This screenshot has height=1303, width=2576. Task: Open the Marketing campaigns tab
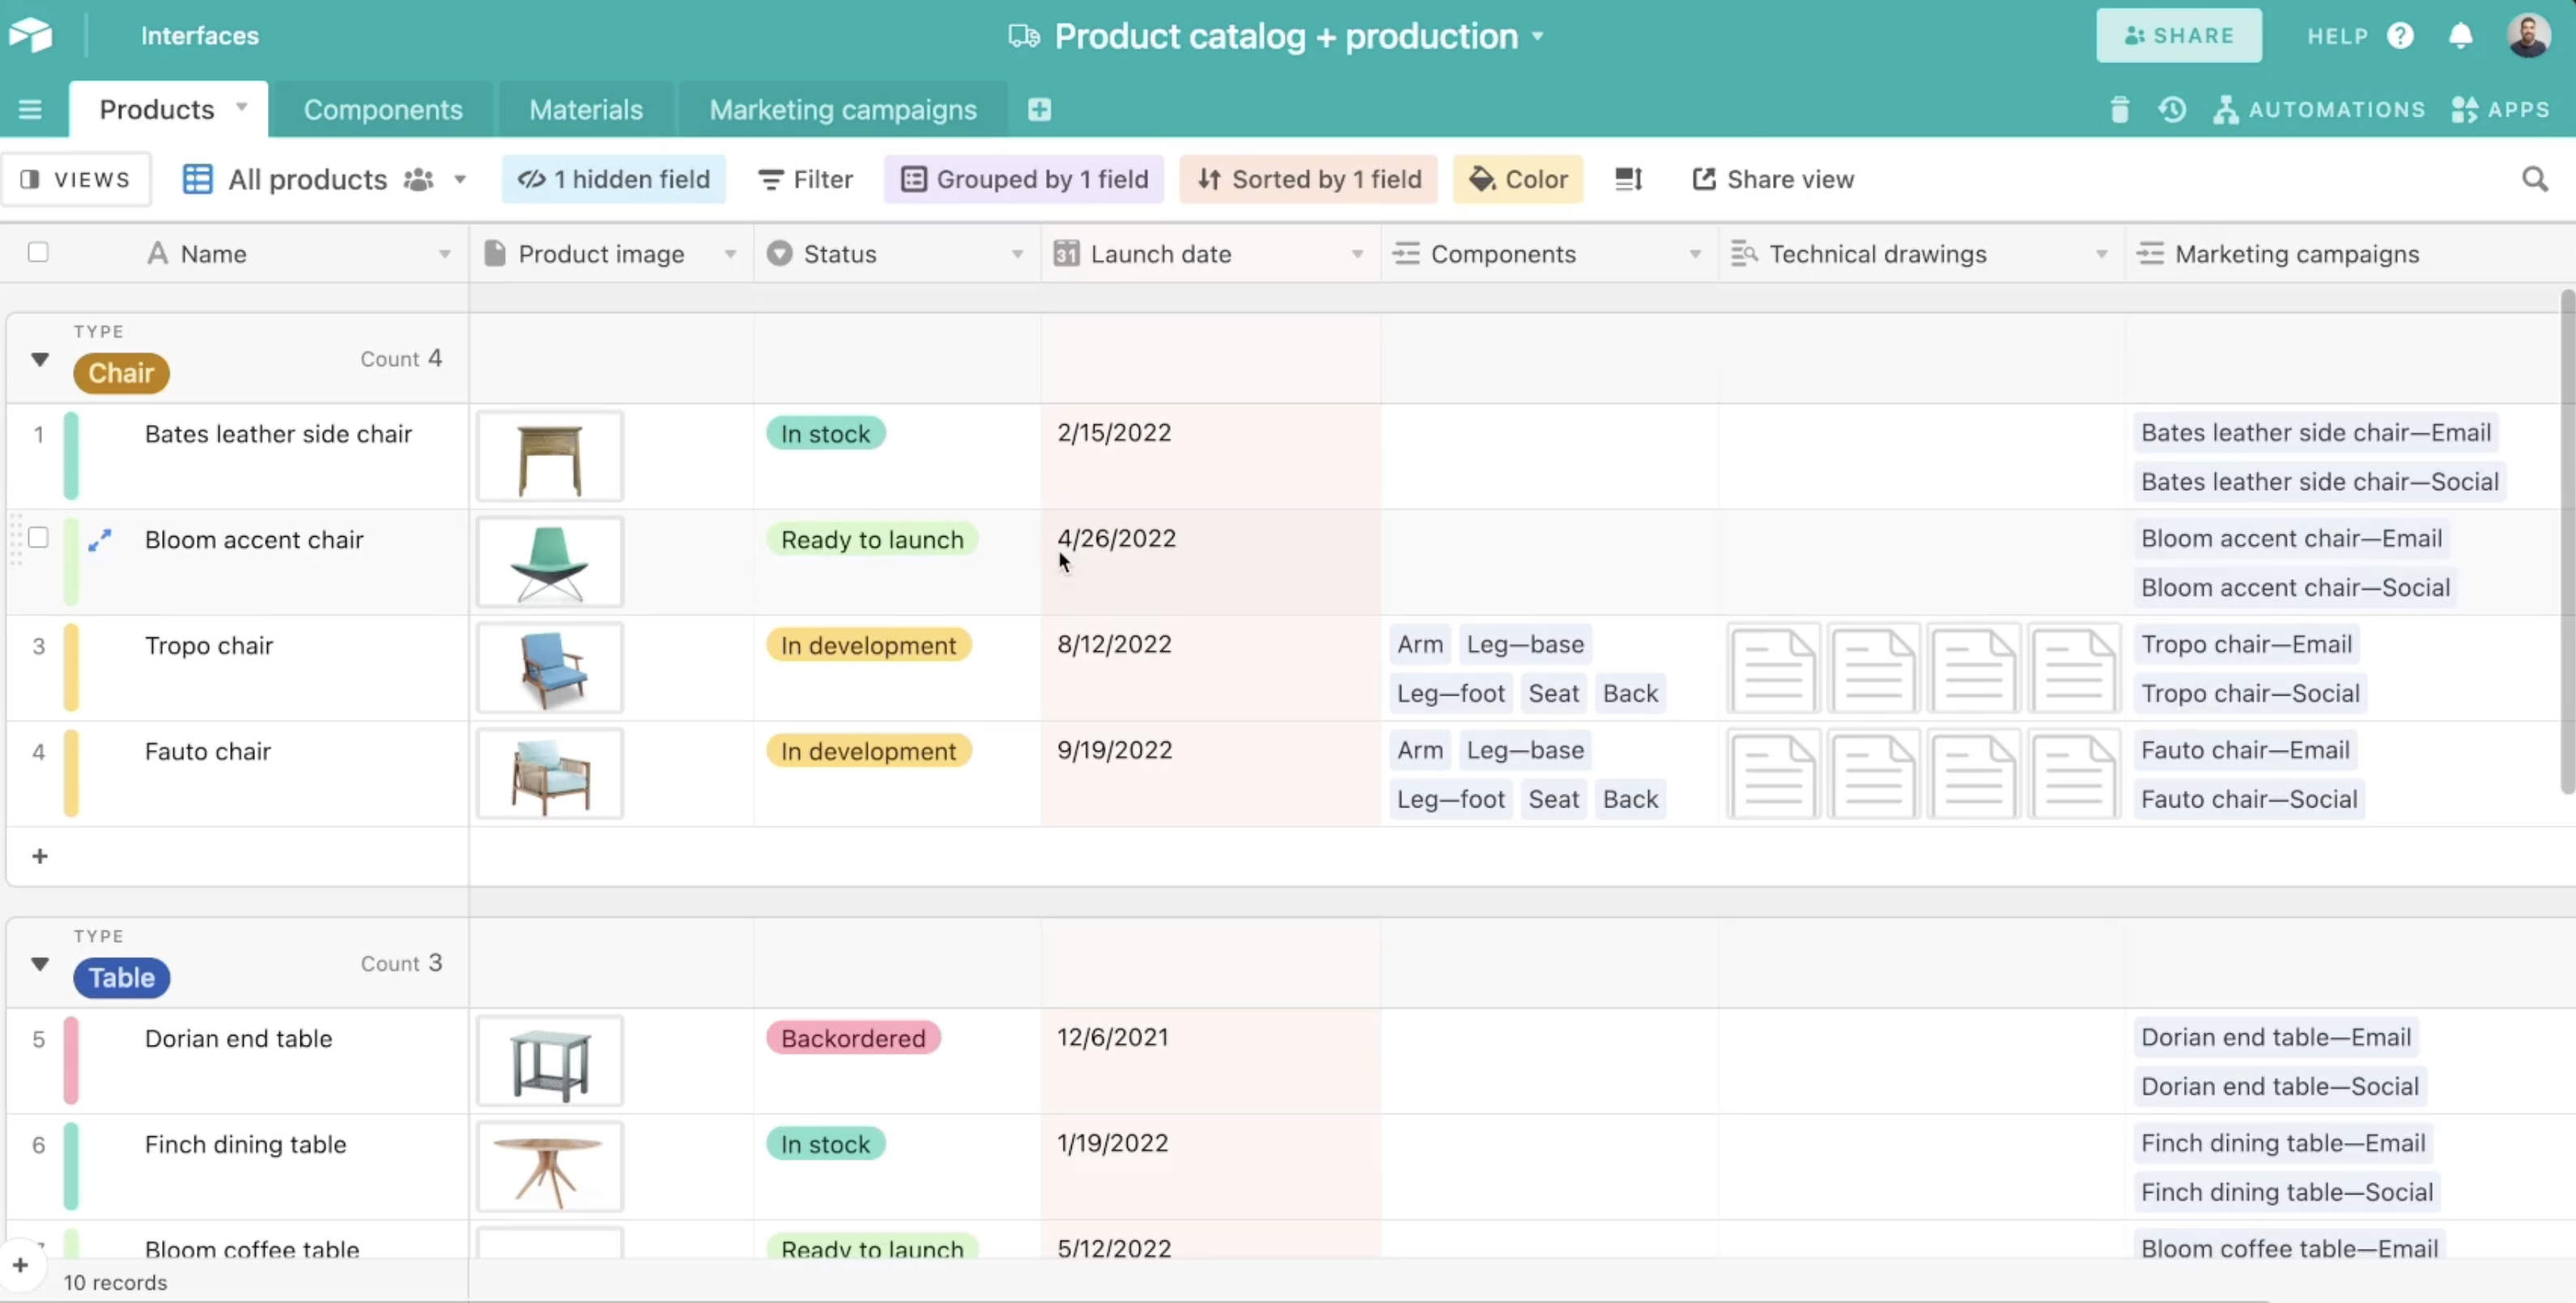pos(842,110)
